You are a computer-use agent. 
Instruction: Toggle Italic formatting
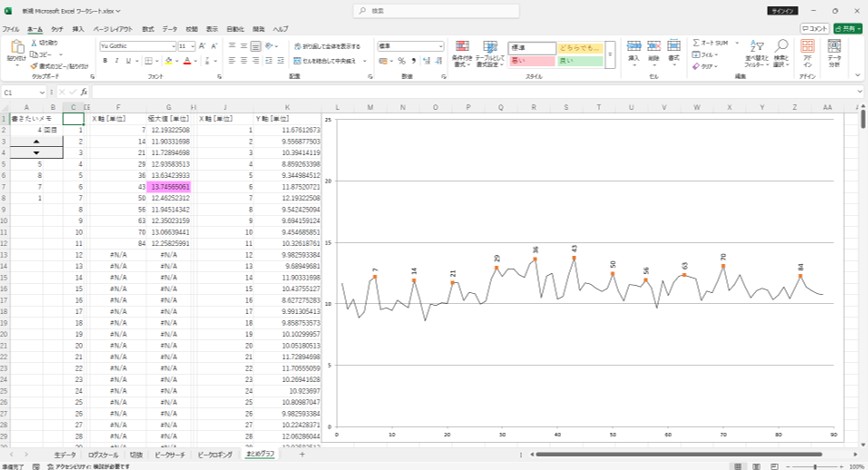117,61
